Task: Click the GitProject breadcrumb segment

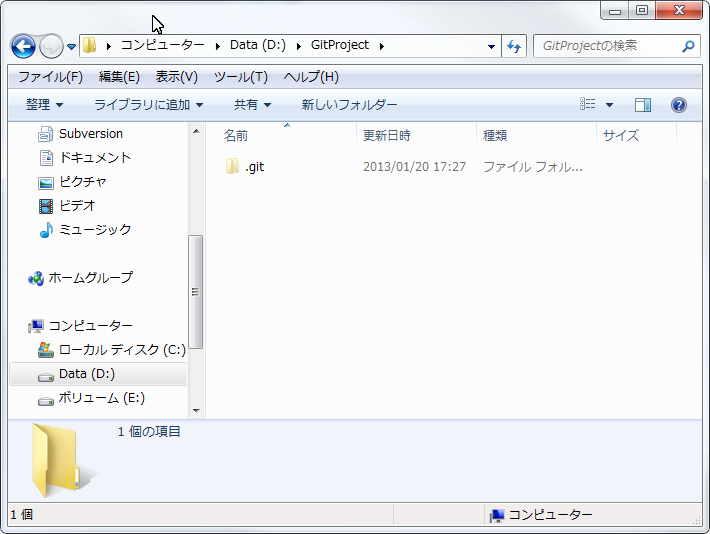Action: [339, 45]
